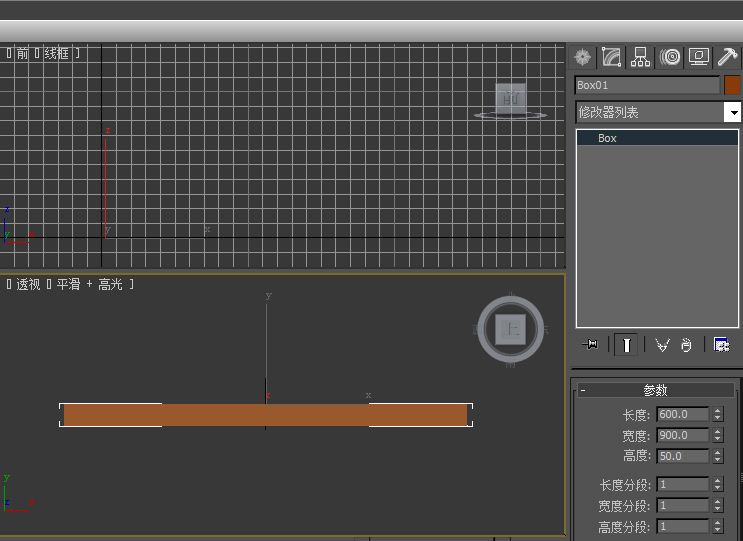Toggle the Pin Stack icon
Viewport: 743px width, 541px height.
click(590, 344)
